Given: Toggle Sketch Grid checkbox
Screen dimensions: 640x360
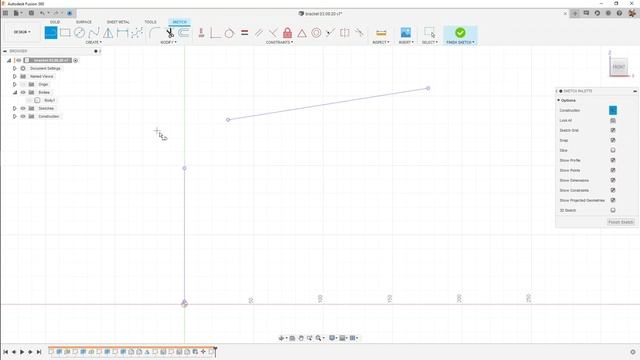Looking at the screenshot, I should click(613, 130).
